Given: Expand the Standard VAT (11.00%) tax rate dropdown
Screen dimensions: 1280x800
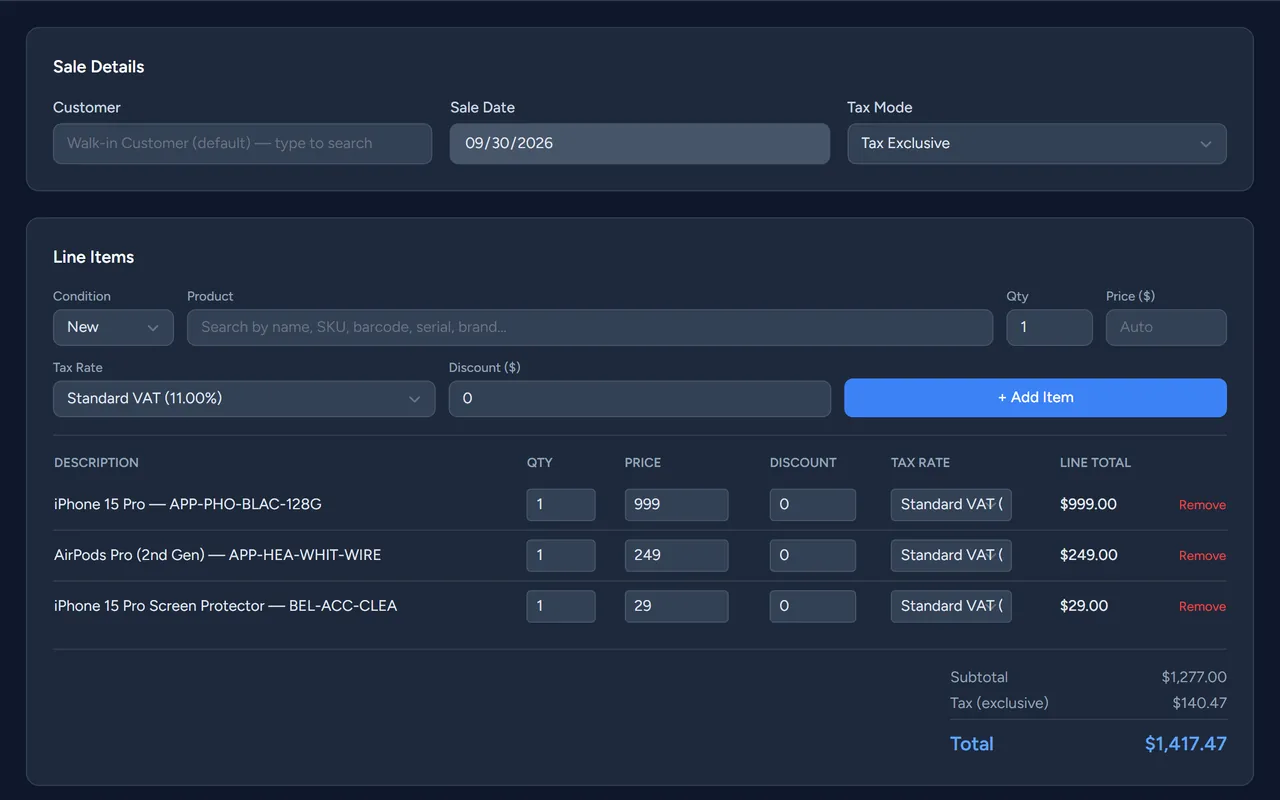Looking at the screenshot, I should point(244,398).
